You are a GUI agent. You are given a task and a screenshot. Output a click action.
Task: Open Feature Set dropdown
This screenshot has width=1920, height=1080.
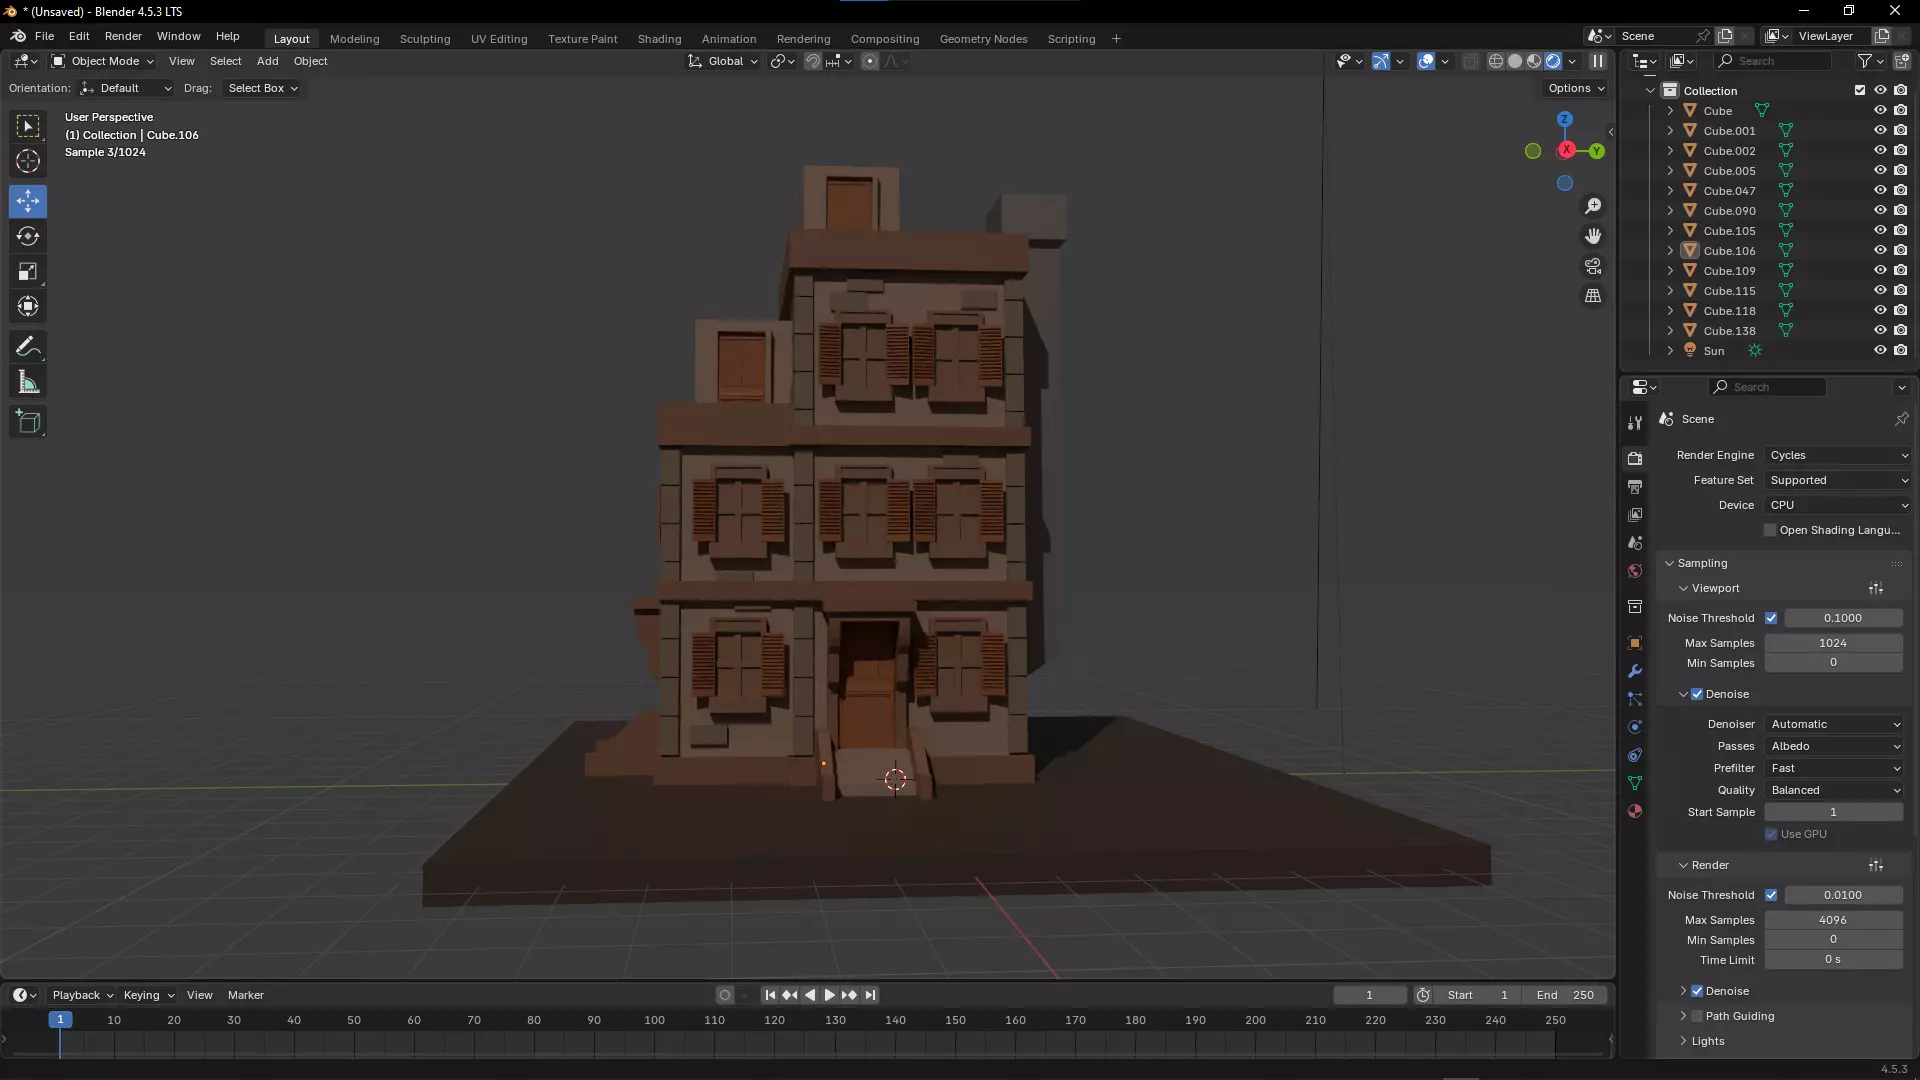[x=1838, y=480]
